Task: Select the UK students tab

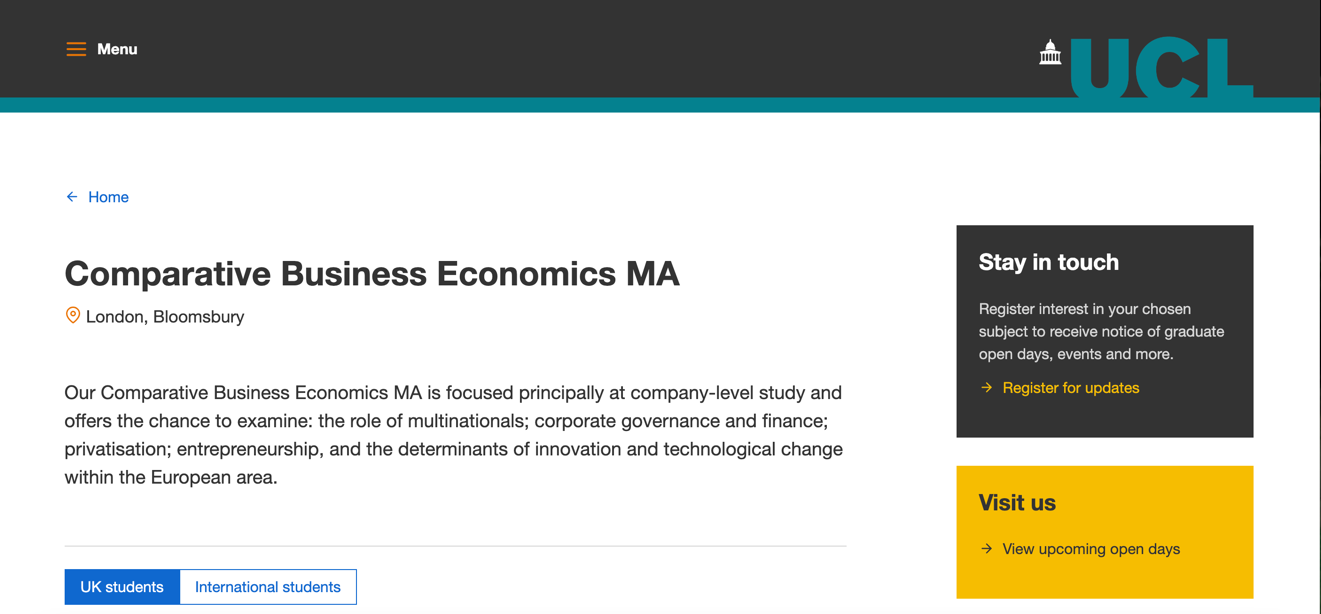Action: (122, 587)
